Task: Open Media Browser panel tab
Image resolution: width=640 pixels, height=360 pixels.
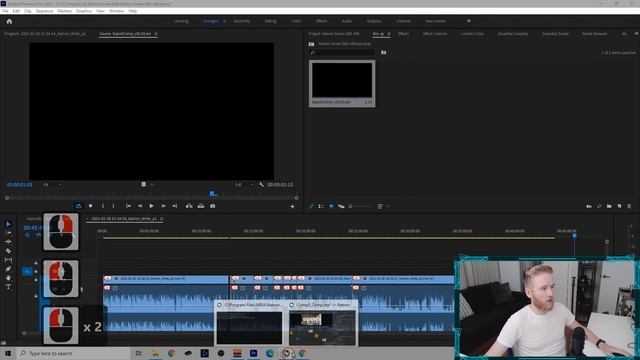Action: [594, 34]
